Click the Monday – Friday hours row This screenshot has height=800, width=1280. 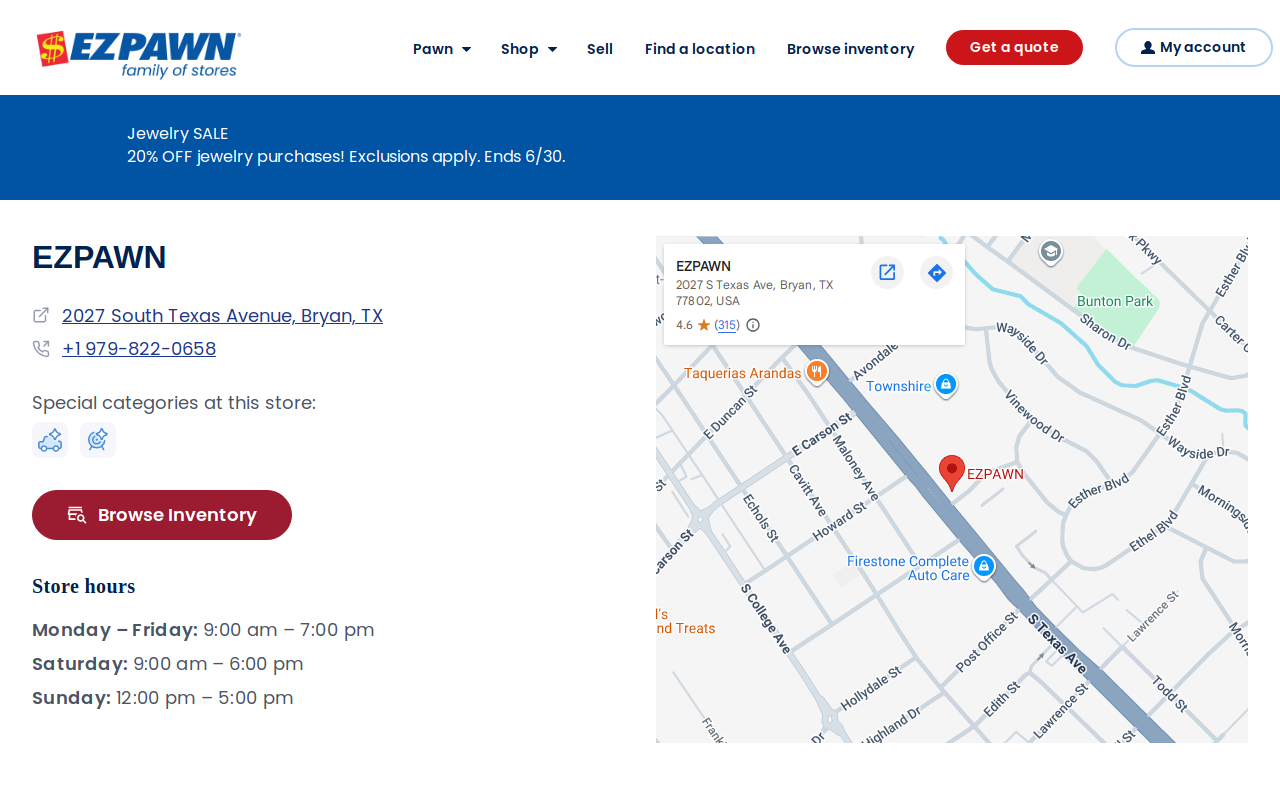tap(203, 630)
